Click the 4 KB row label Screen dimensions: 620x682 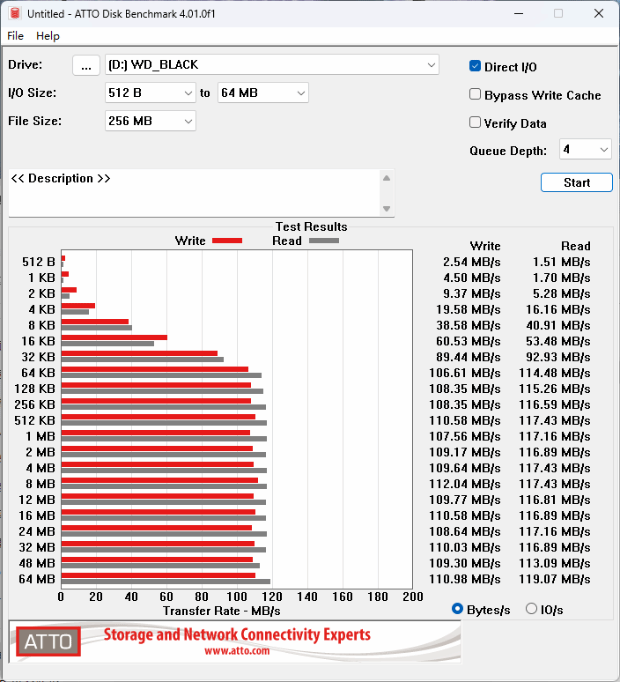coord(42,310)
